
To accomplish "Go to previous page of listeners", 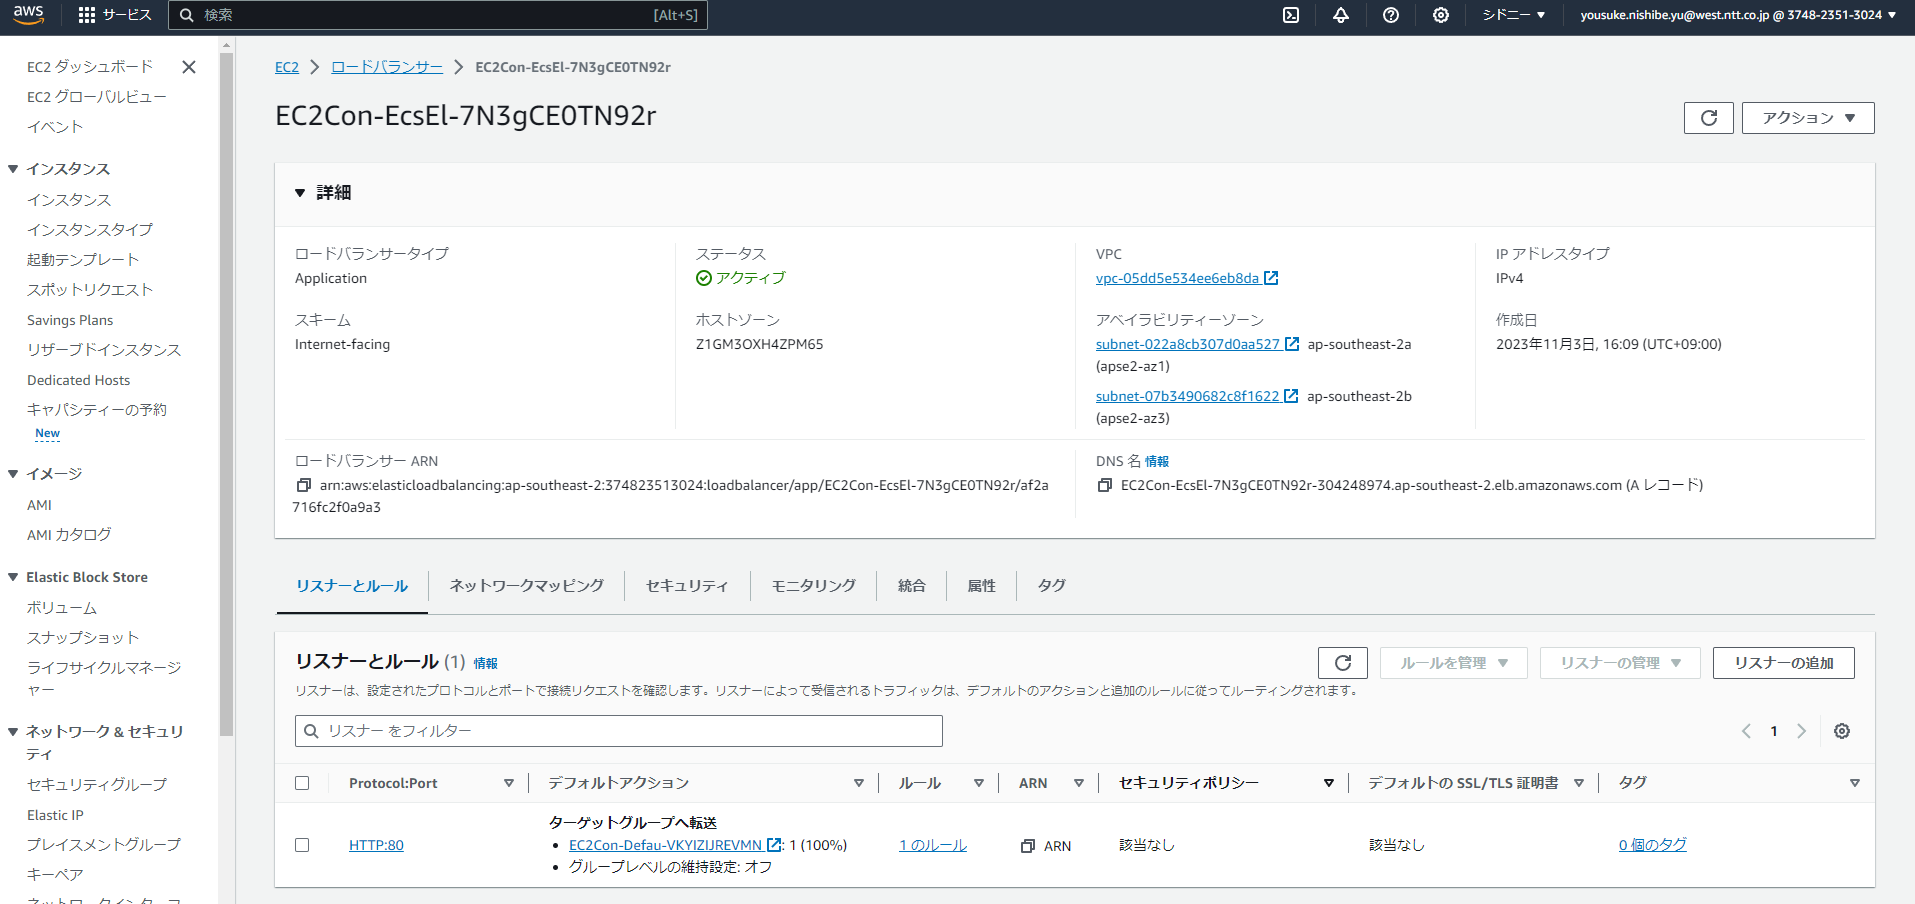I will click(x=1746, y=731).
